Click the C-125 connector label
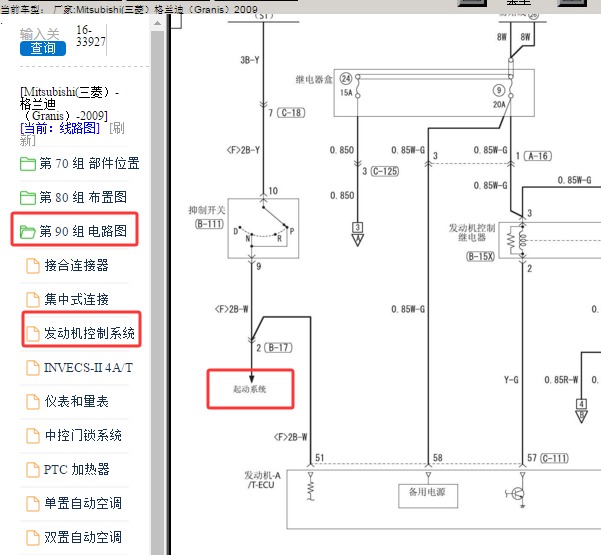Screen dimensions: 601x555 coord(384,171)
